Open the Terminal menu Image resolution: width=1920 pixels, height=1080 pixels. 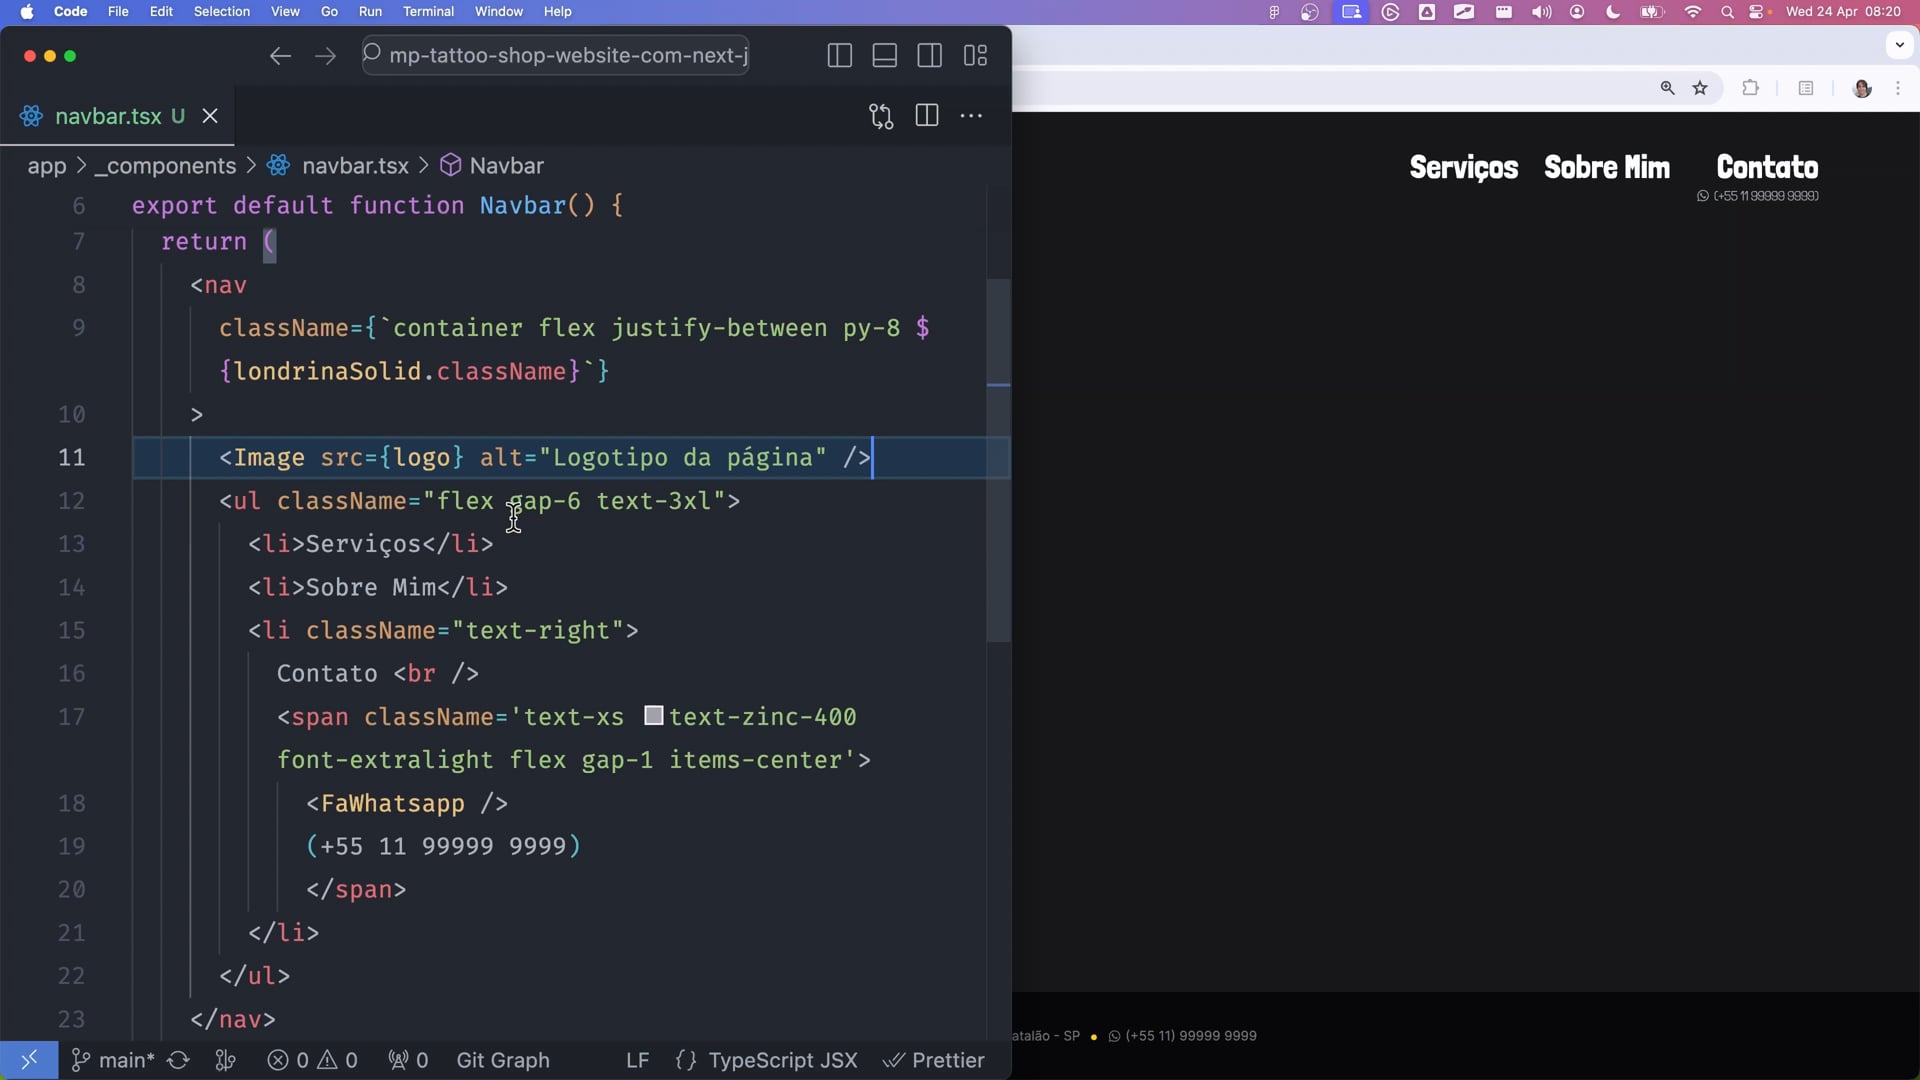428,12
